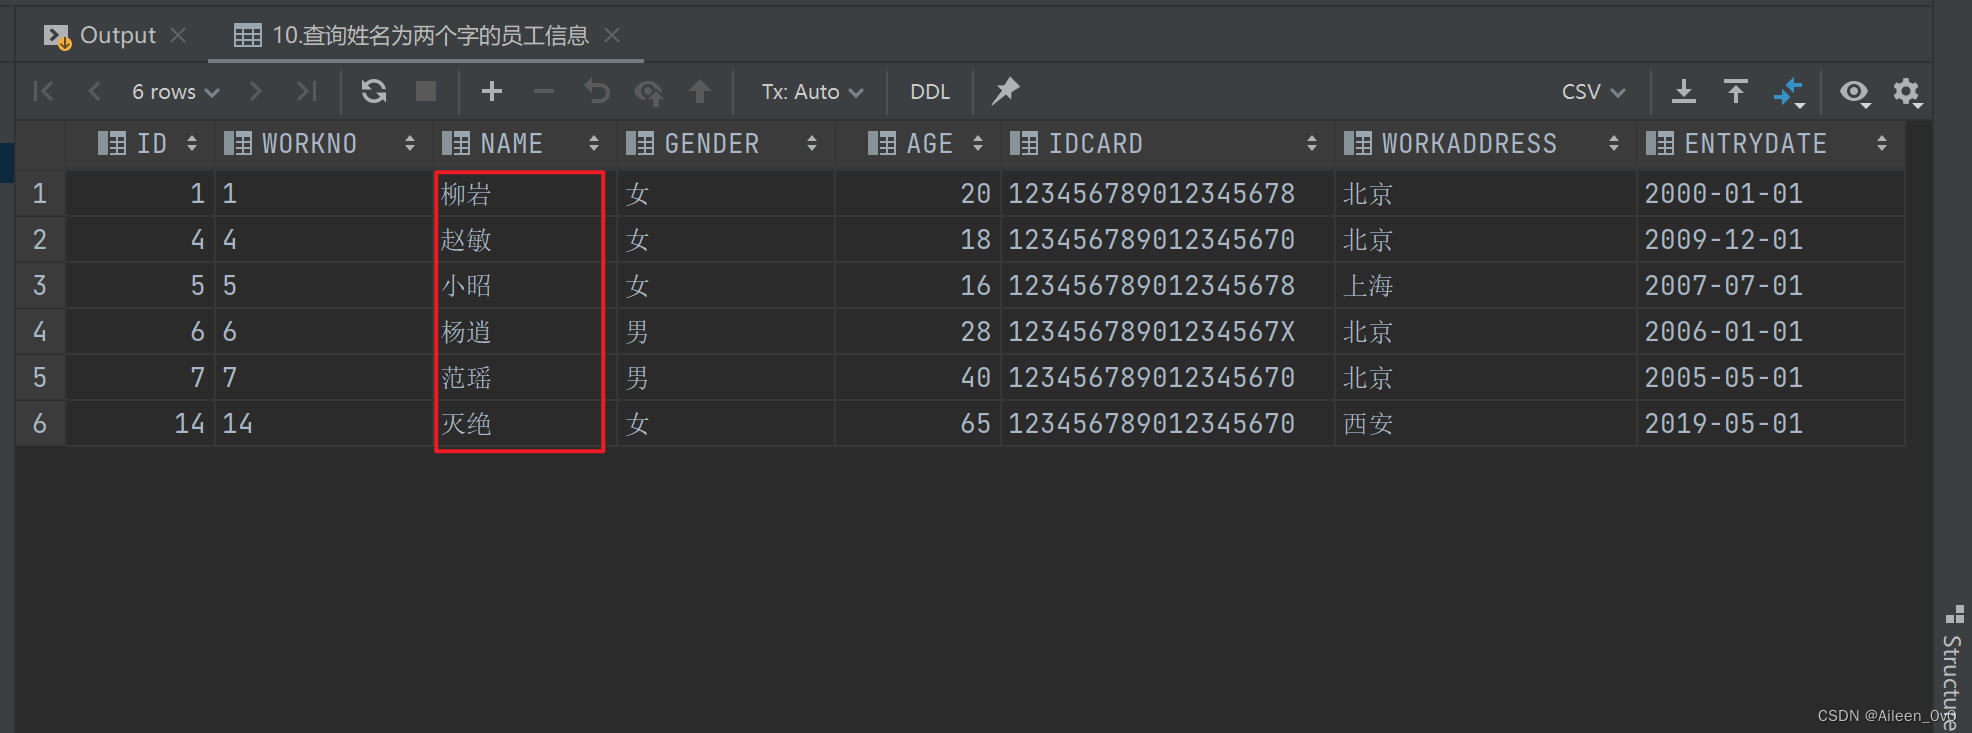The width and height of the screenshot is (1972, 733).
Task: Open the Tx: Auto transaction mode dropdown
Action: (812, 91)
